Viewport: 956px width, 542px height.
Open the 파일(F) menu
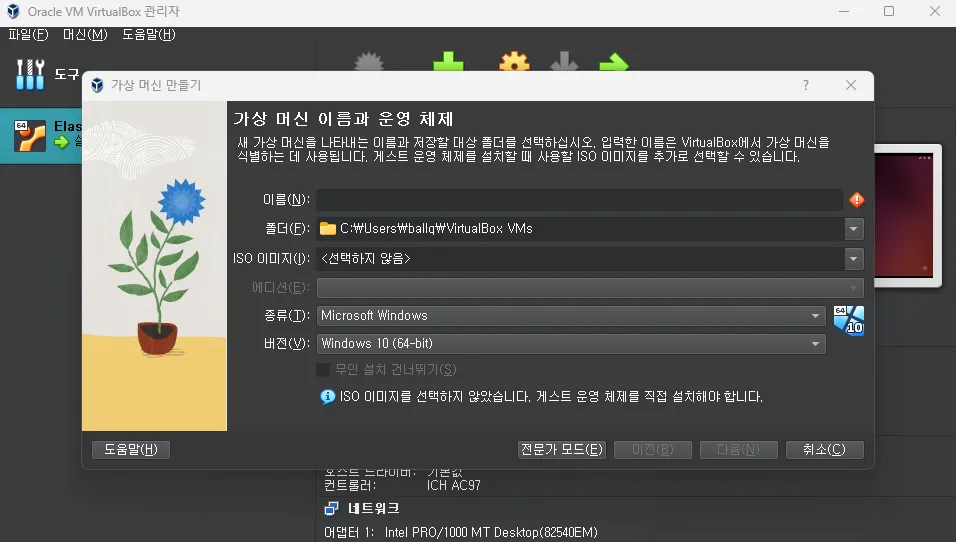point(28,35)
